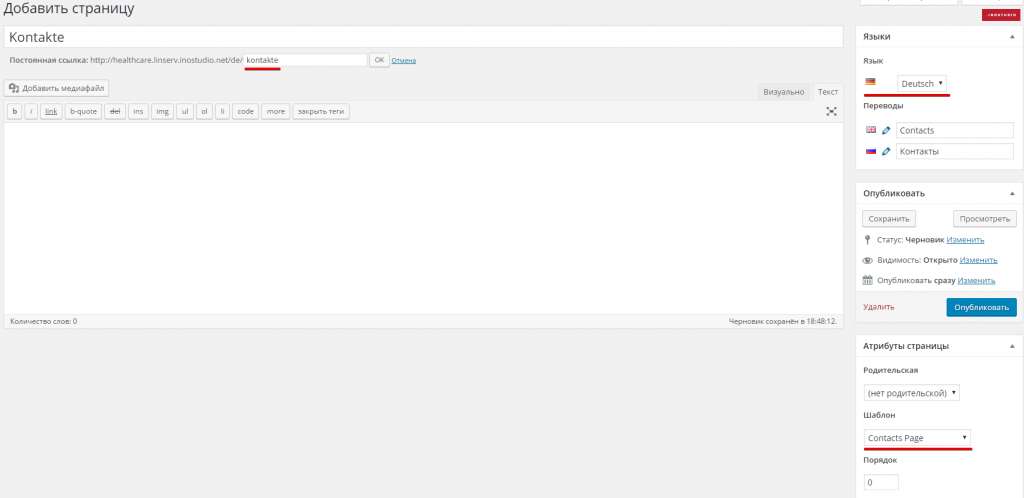
Task: Switch to the Визуально editor tab
Action: [x=783, y=92]
